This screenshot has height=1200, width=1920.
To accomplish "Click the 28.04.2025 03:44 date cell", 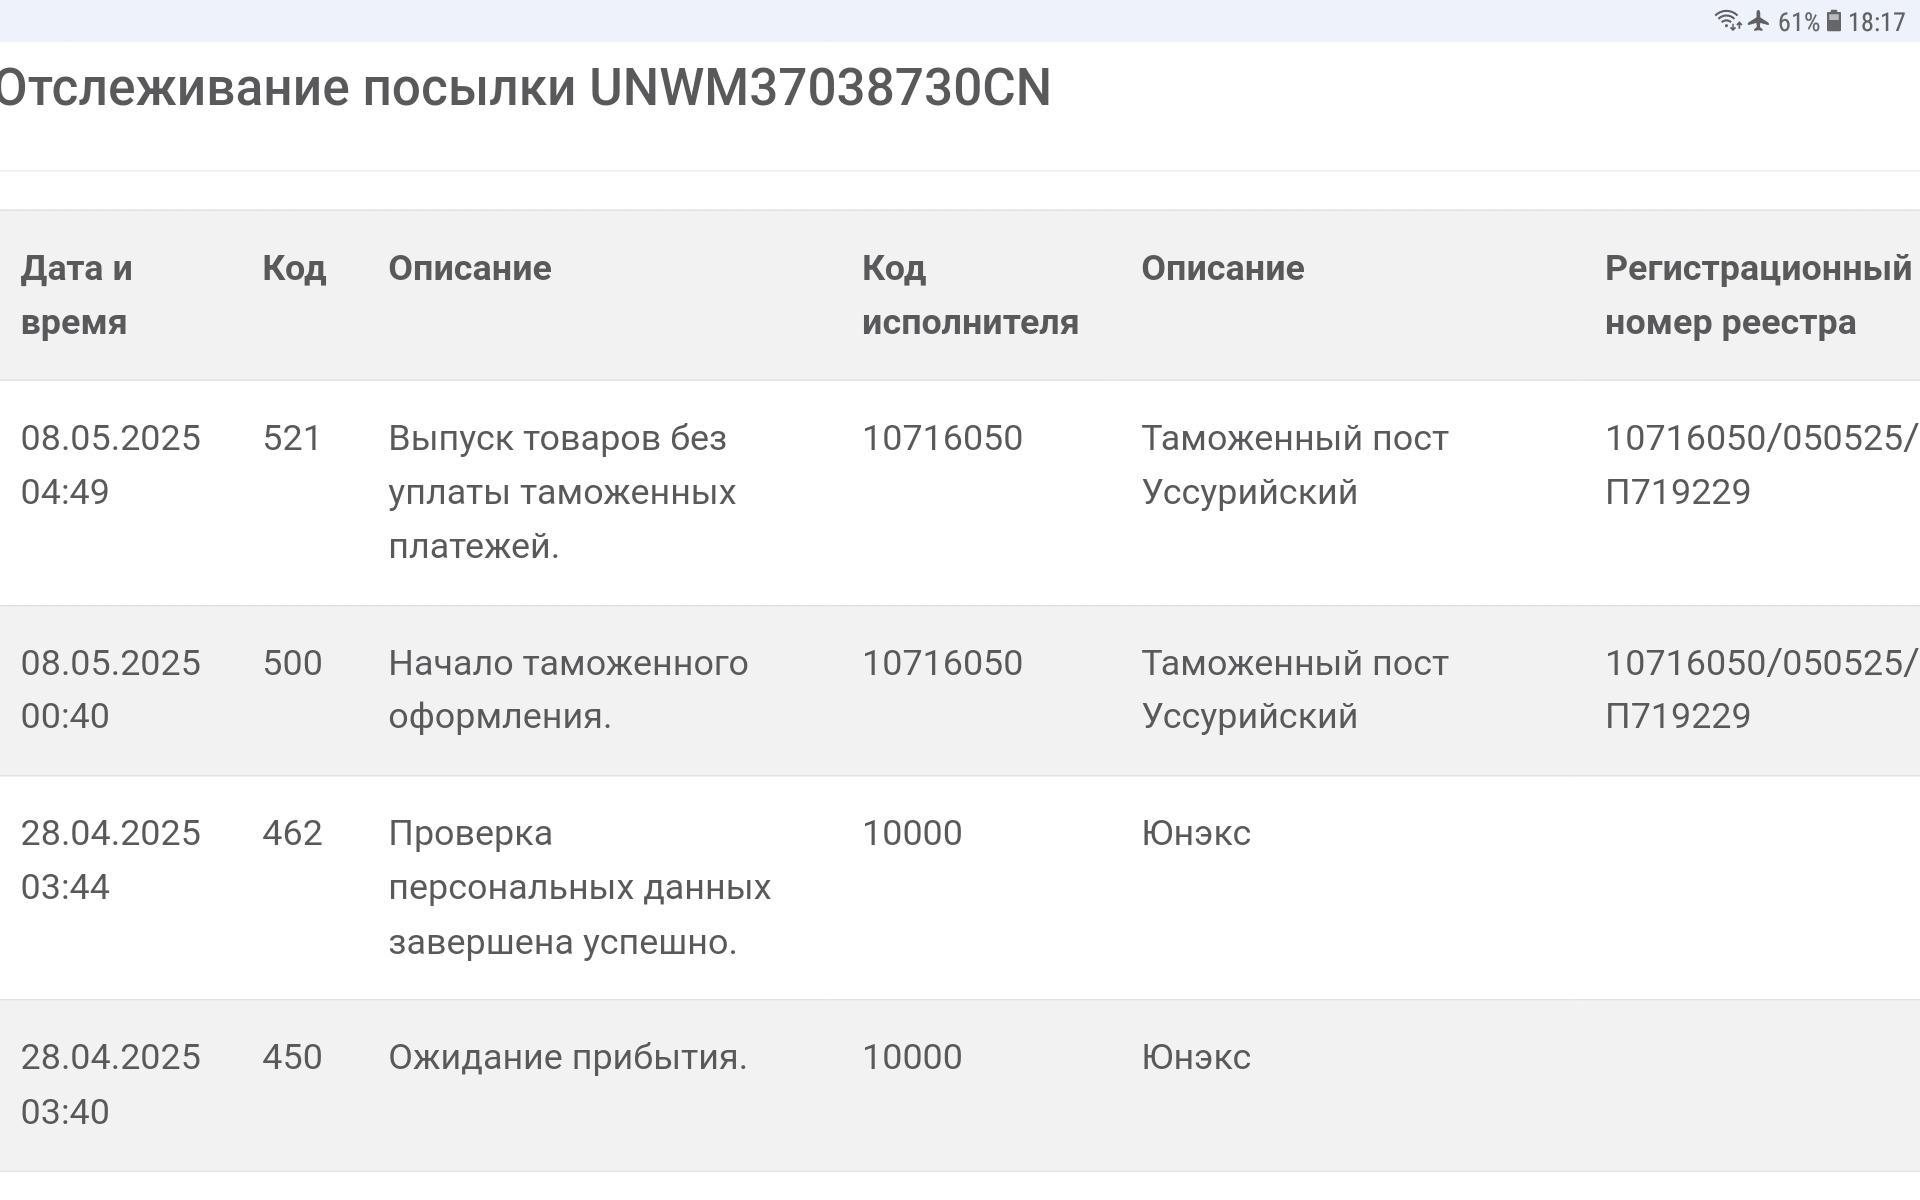I will point(110,860).
